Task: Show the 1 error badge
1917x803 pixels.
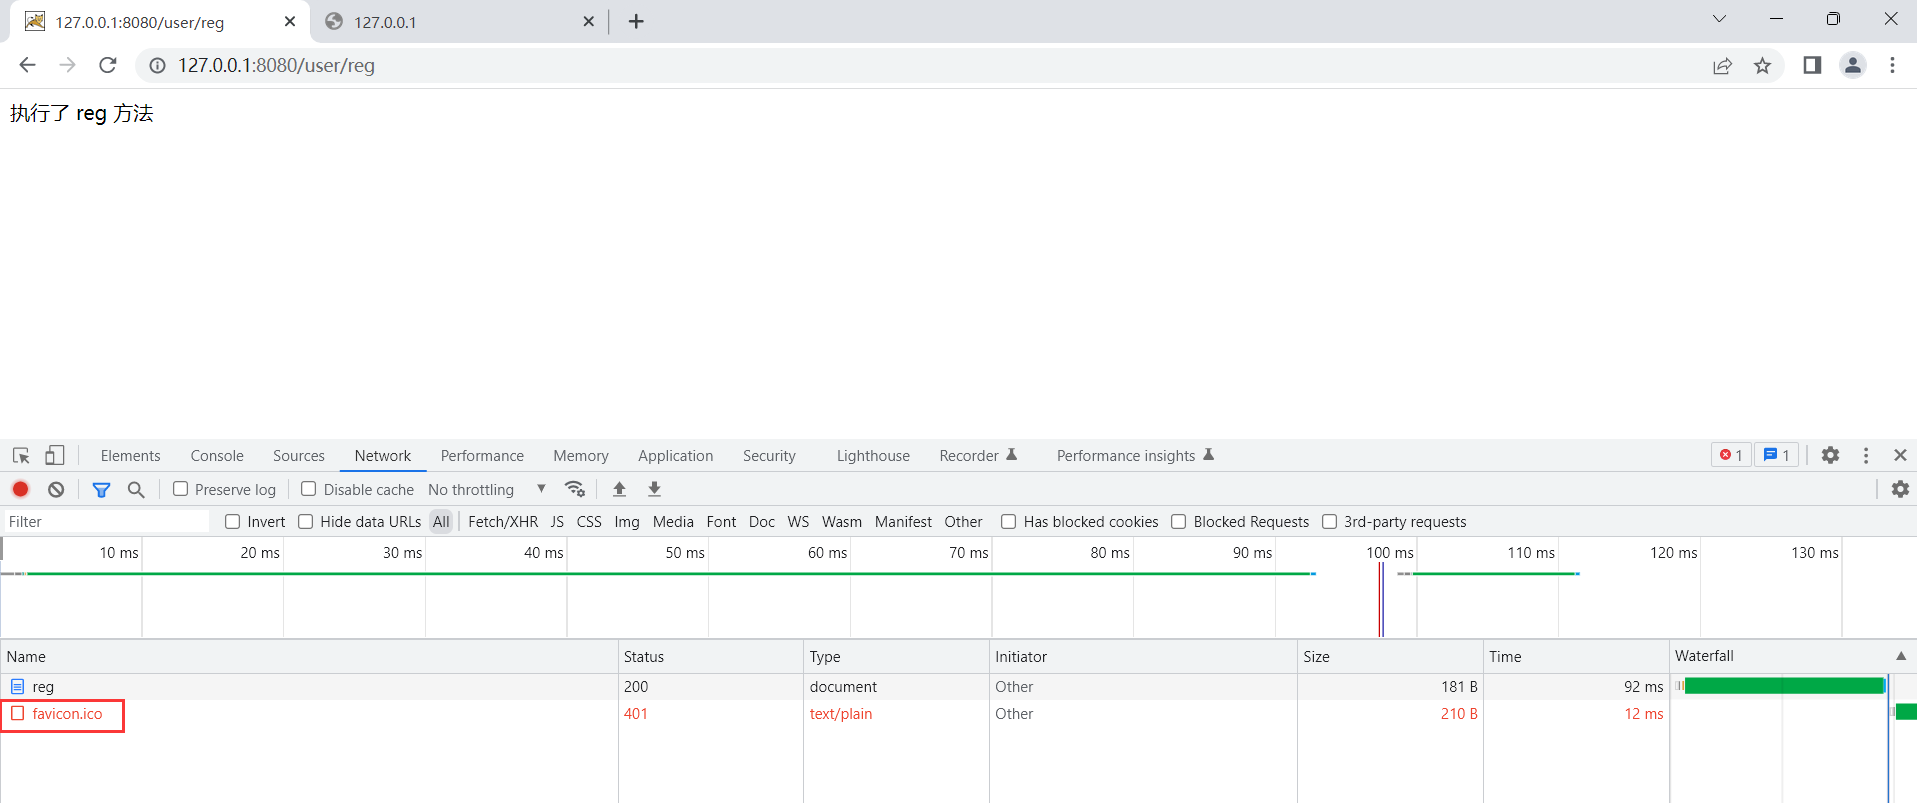Action: click(1731, 455)
